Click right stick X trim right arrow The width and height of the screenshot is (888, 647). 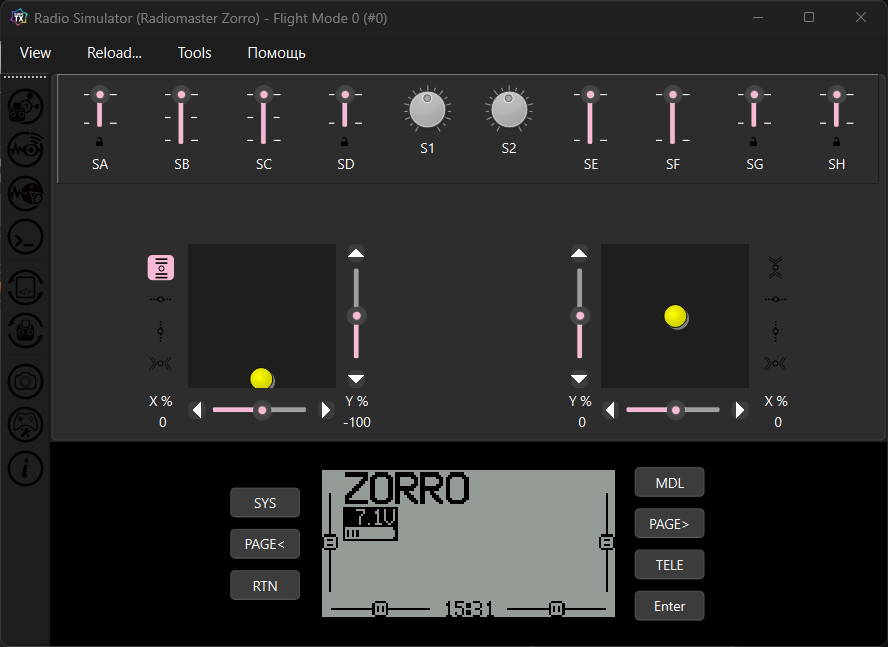pos(740,410)
